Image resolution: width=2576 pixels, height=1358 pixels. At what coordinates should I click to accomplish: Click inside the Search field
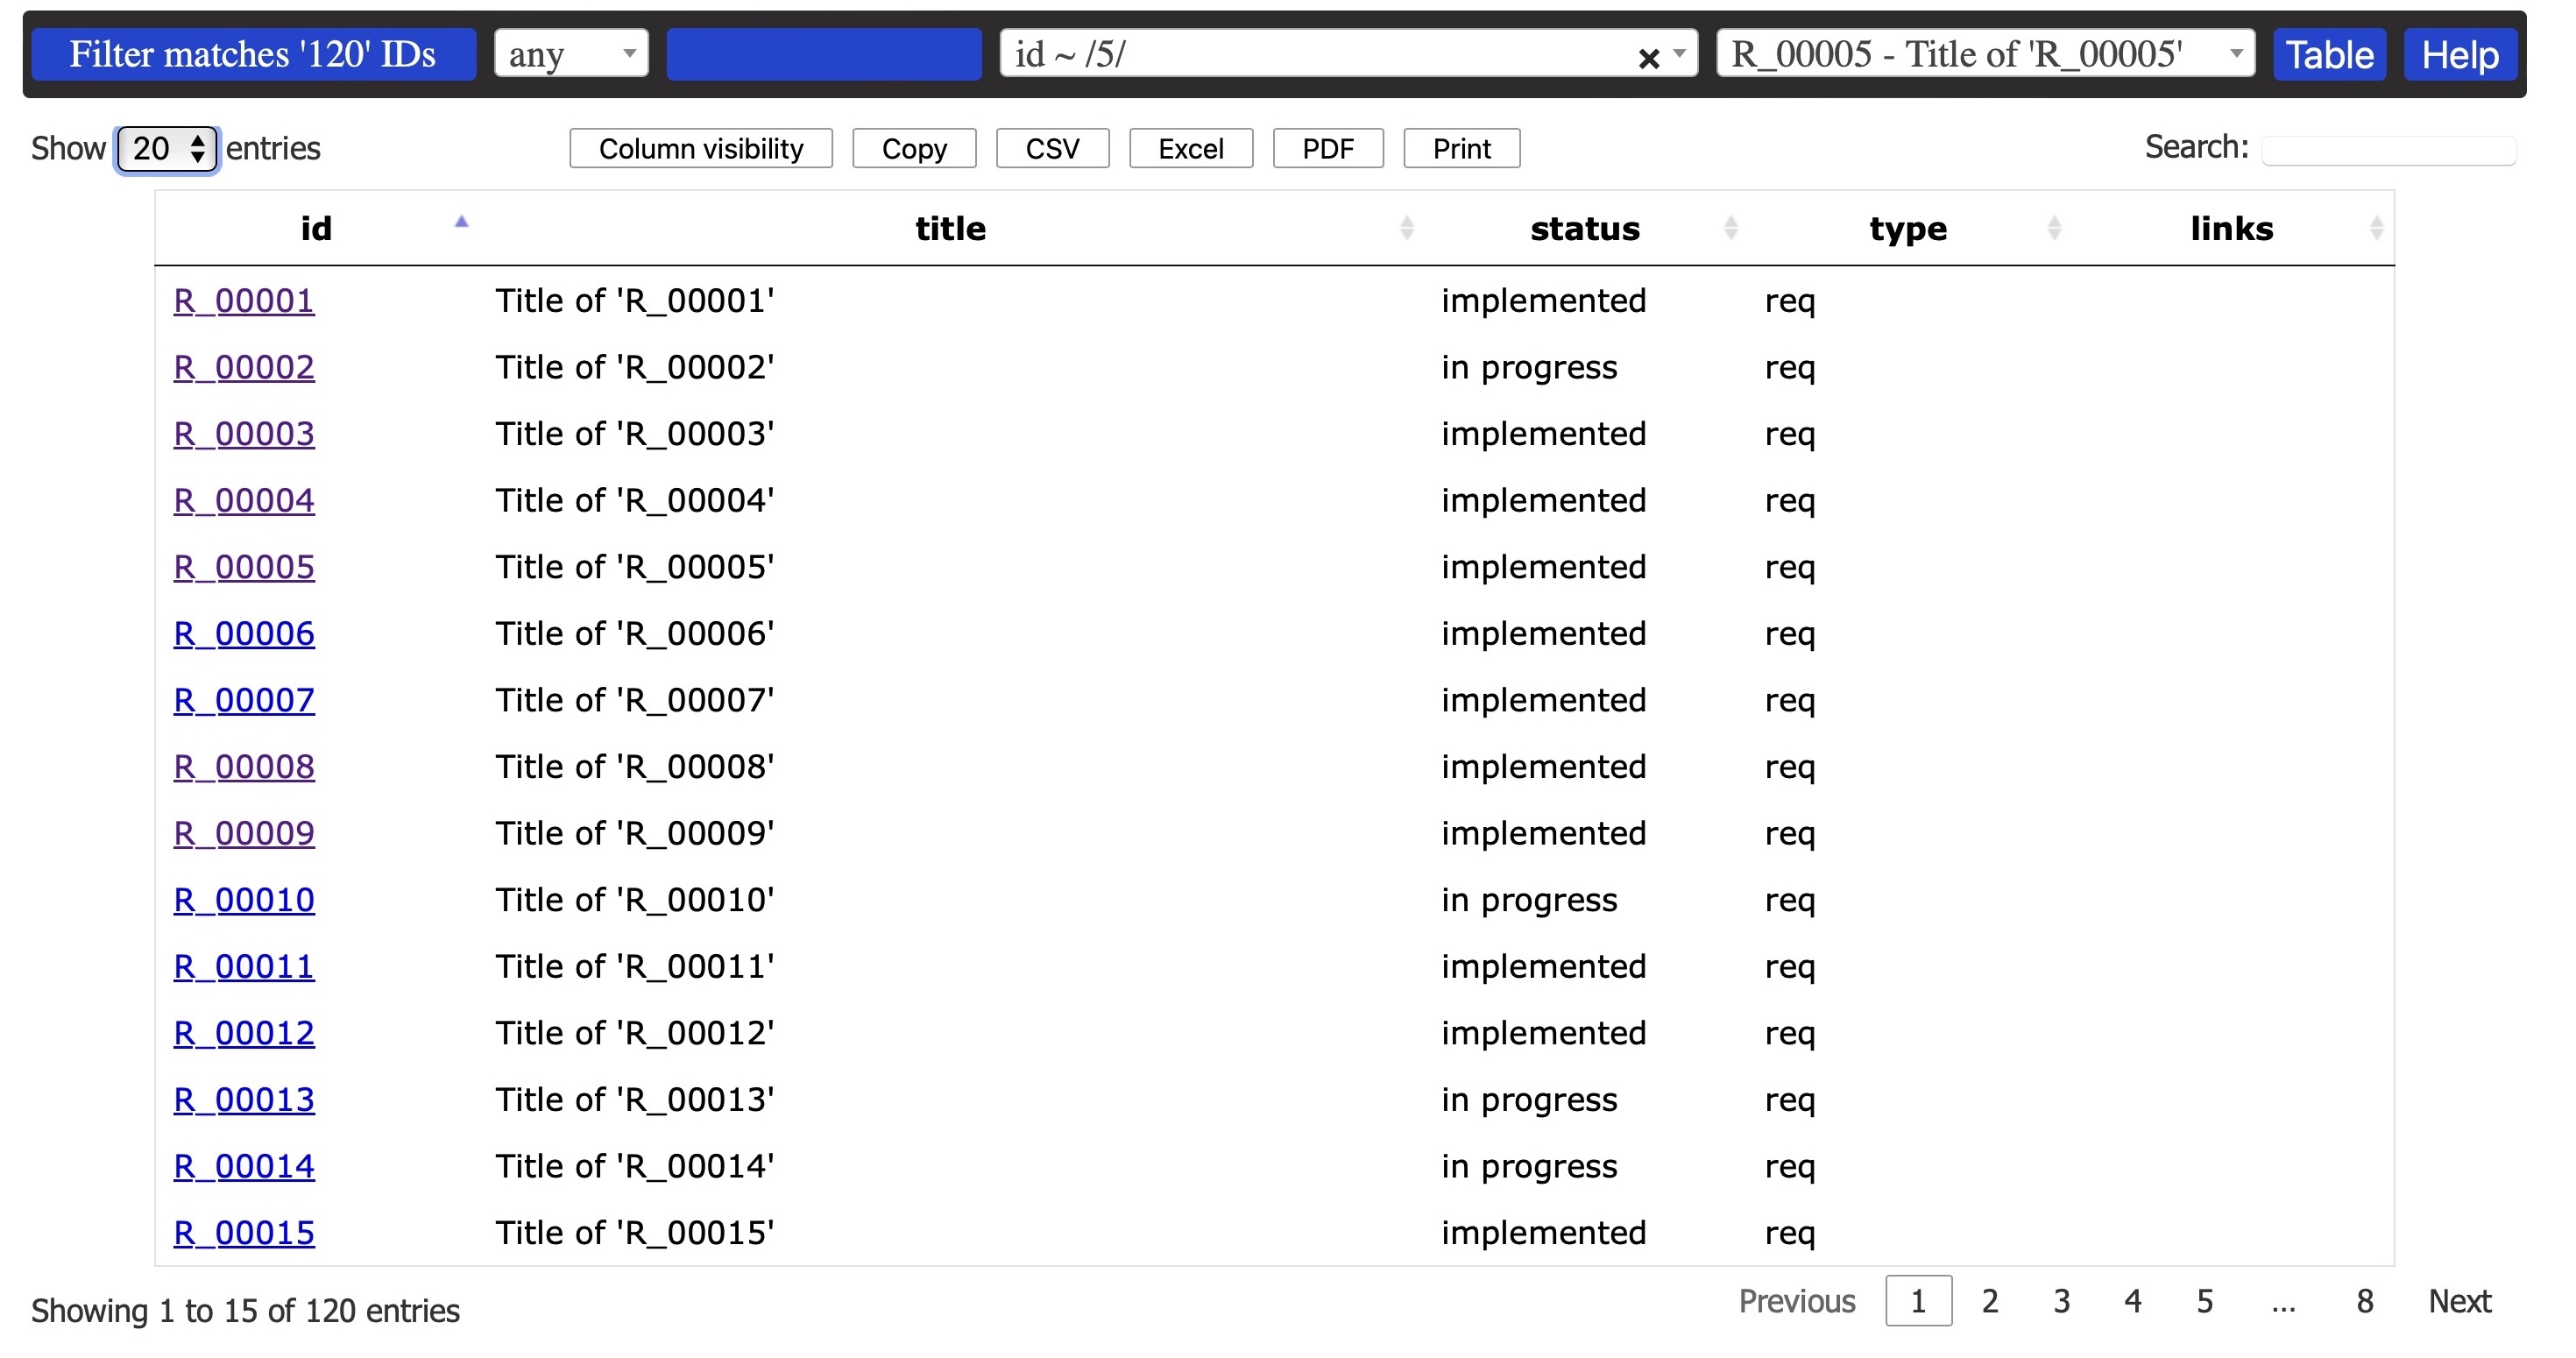[2390, 148]
